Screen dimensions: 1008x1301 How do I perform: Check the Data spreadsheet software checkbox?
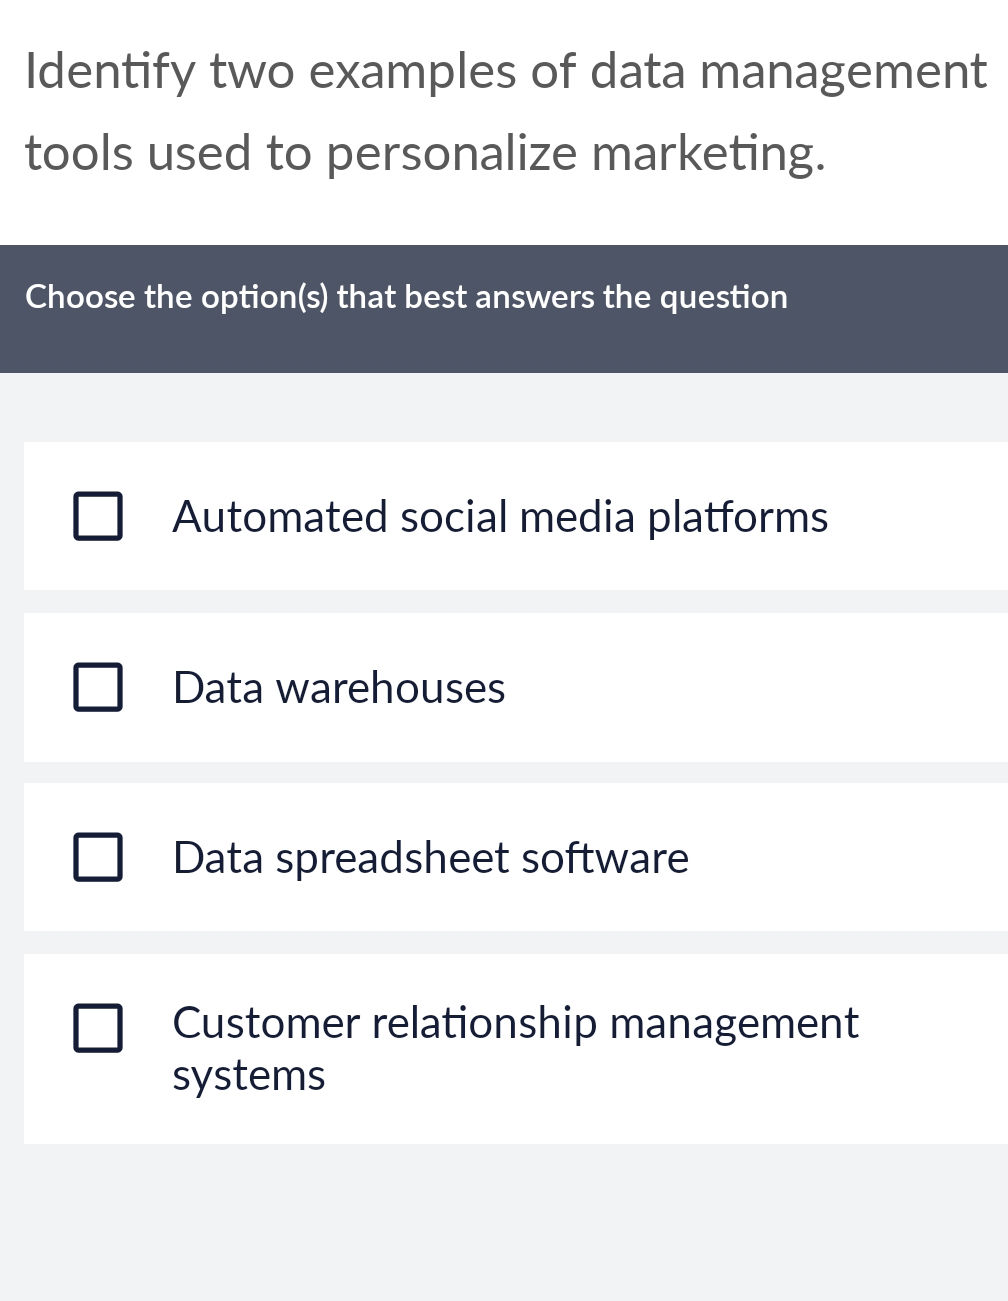click(97, 857)
